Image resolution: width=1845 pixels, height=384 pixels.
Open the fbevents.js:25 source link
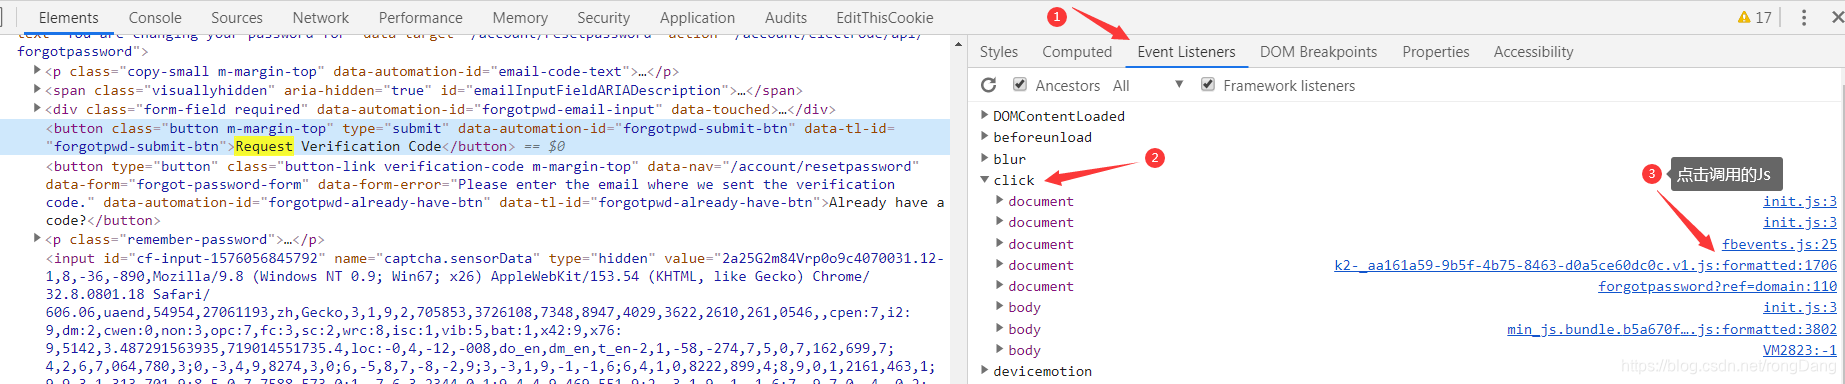click(x=1779, y=244)
